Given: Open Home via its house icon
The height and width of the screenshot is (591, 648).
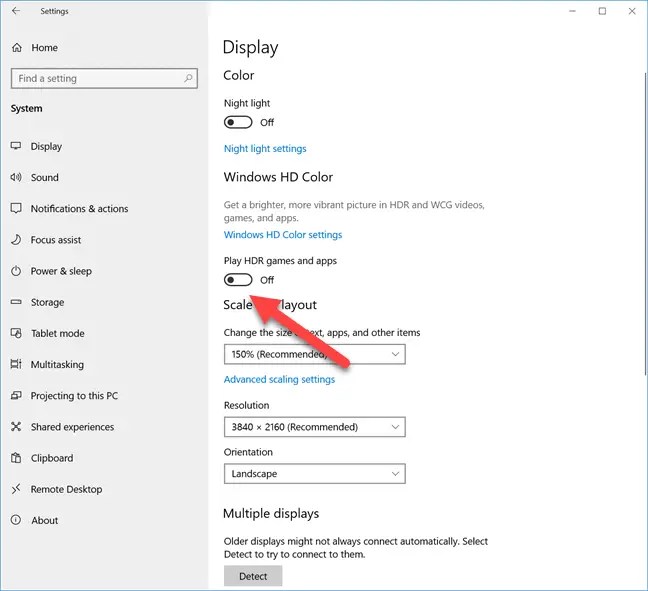Looking at the screenshot, I should tap(17, 48).
